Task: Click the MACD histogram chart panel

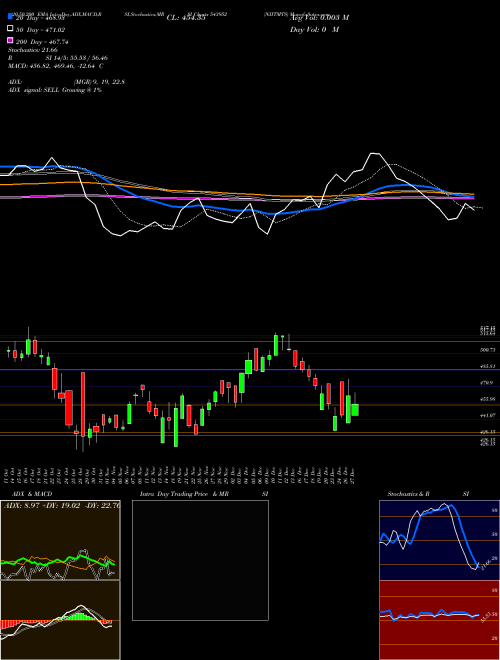Action: 60,620
